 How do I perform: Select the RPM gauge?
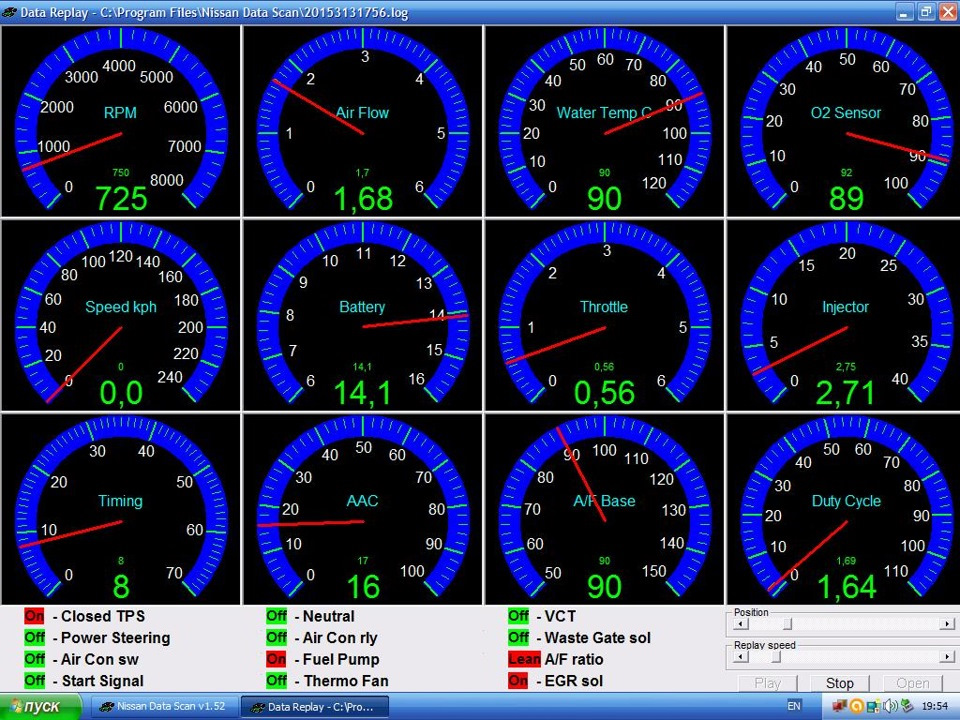tap(121, 121)
